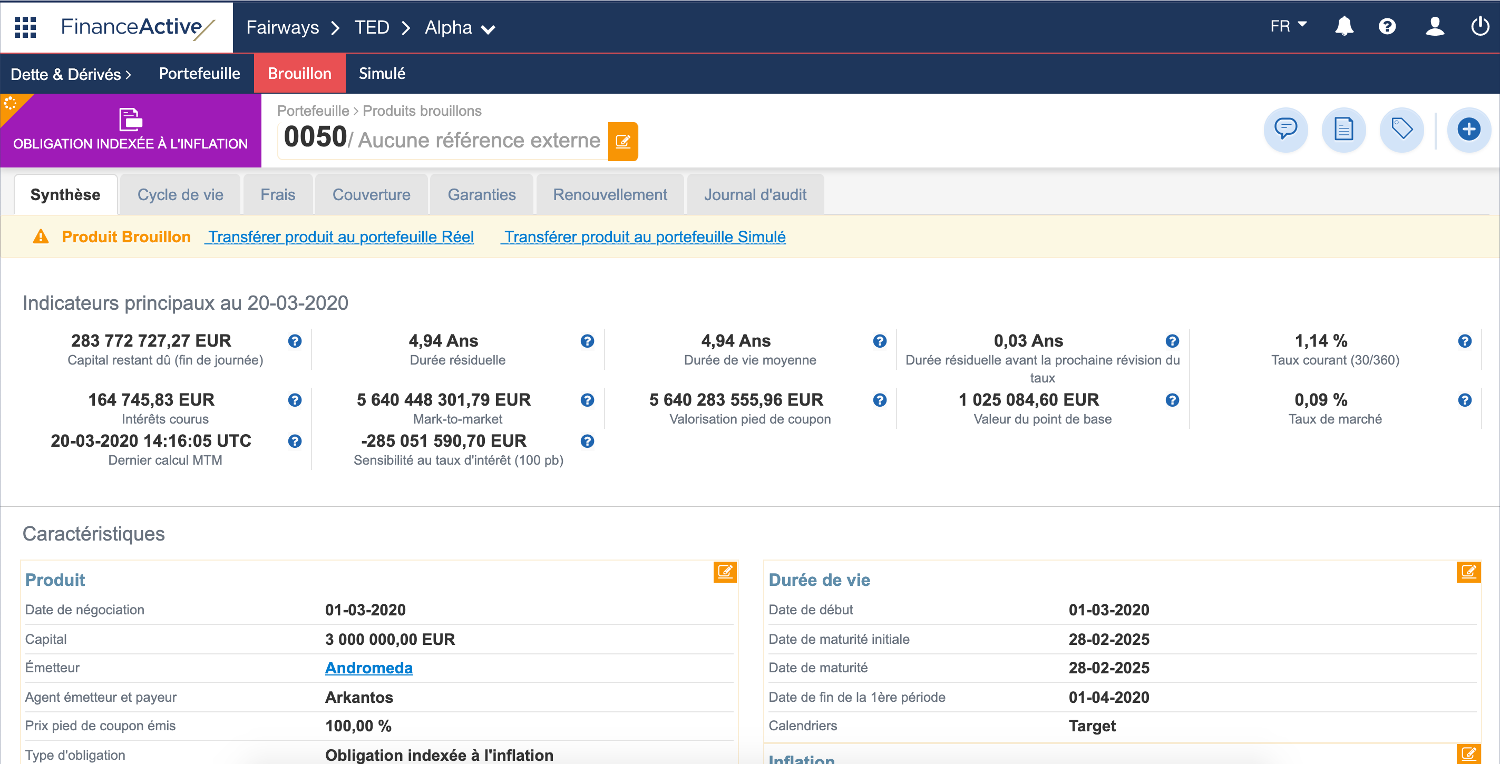1500x764 pixels.
Task: Open the user profile icon
Action: (x=1435, y=27)
